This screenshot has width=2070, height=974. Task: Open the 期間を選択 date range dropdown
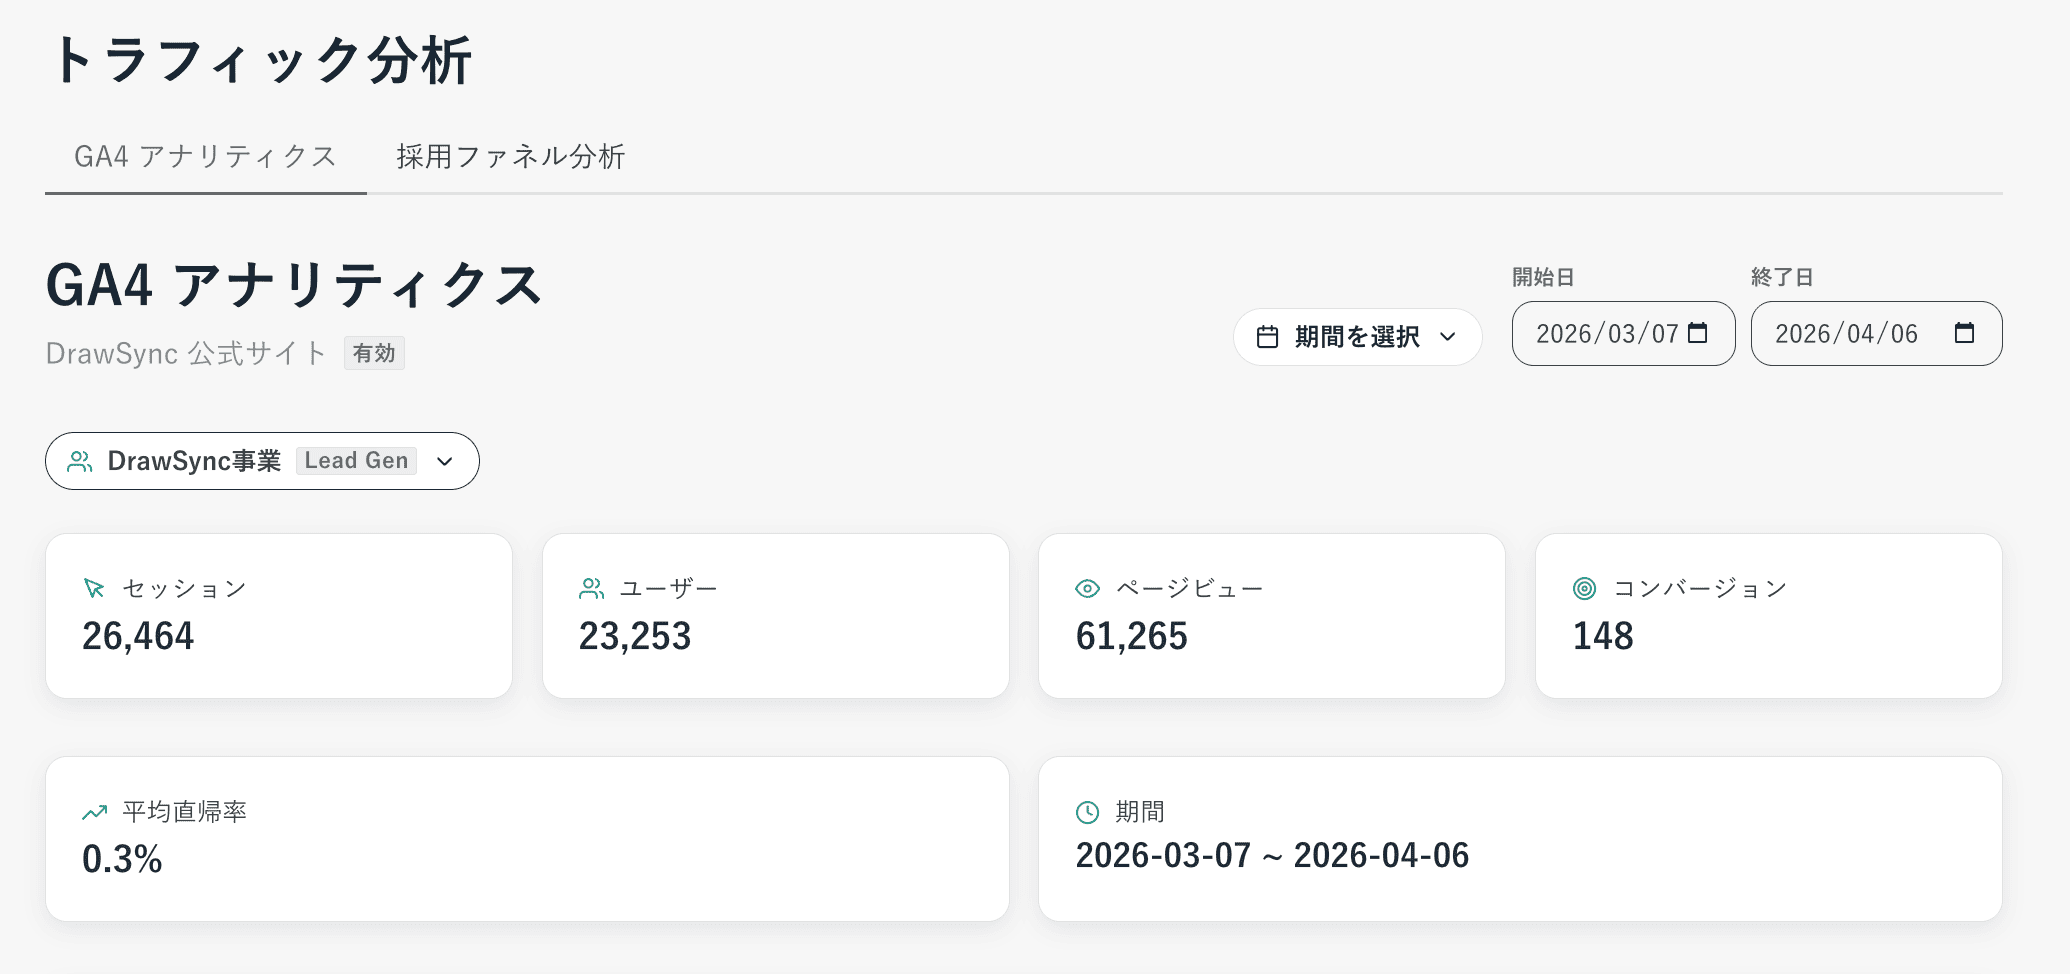click(x=1356, y=337)
